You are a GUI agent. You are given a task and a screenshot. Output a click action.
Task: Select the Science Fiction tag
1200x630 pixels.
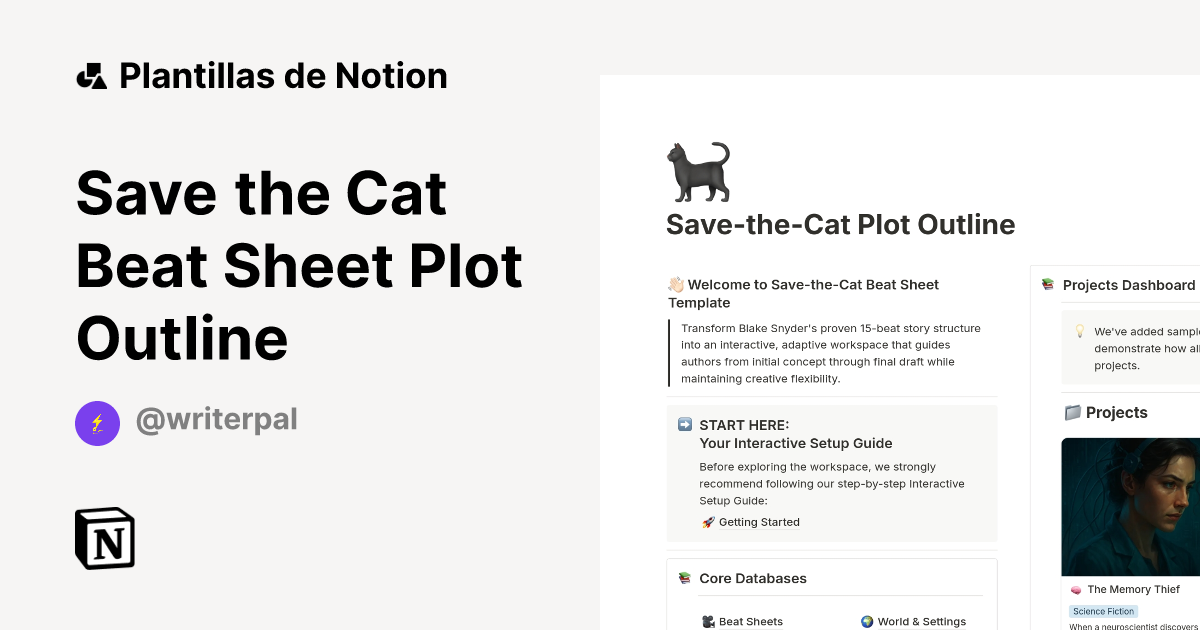tap(1103, 611)
